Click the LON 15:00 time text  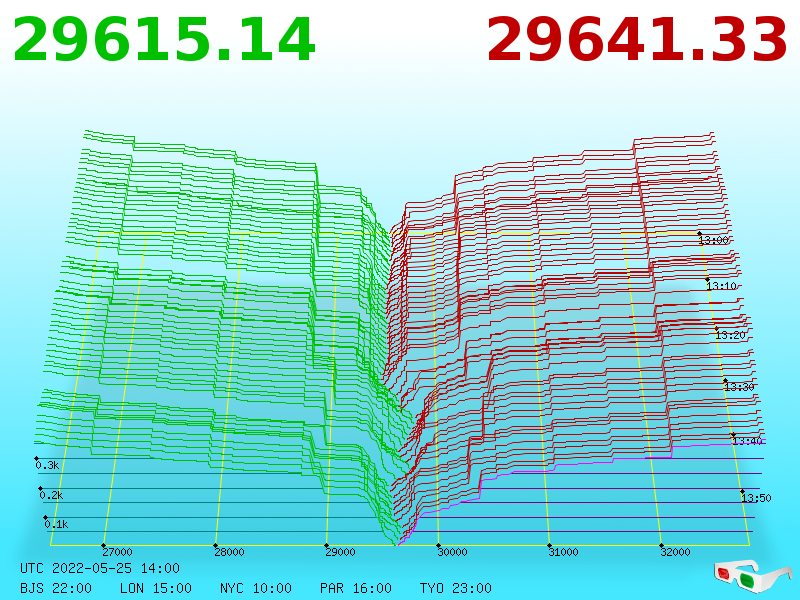coord(156,588)
